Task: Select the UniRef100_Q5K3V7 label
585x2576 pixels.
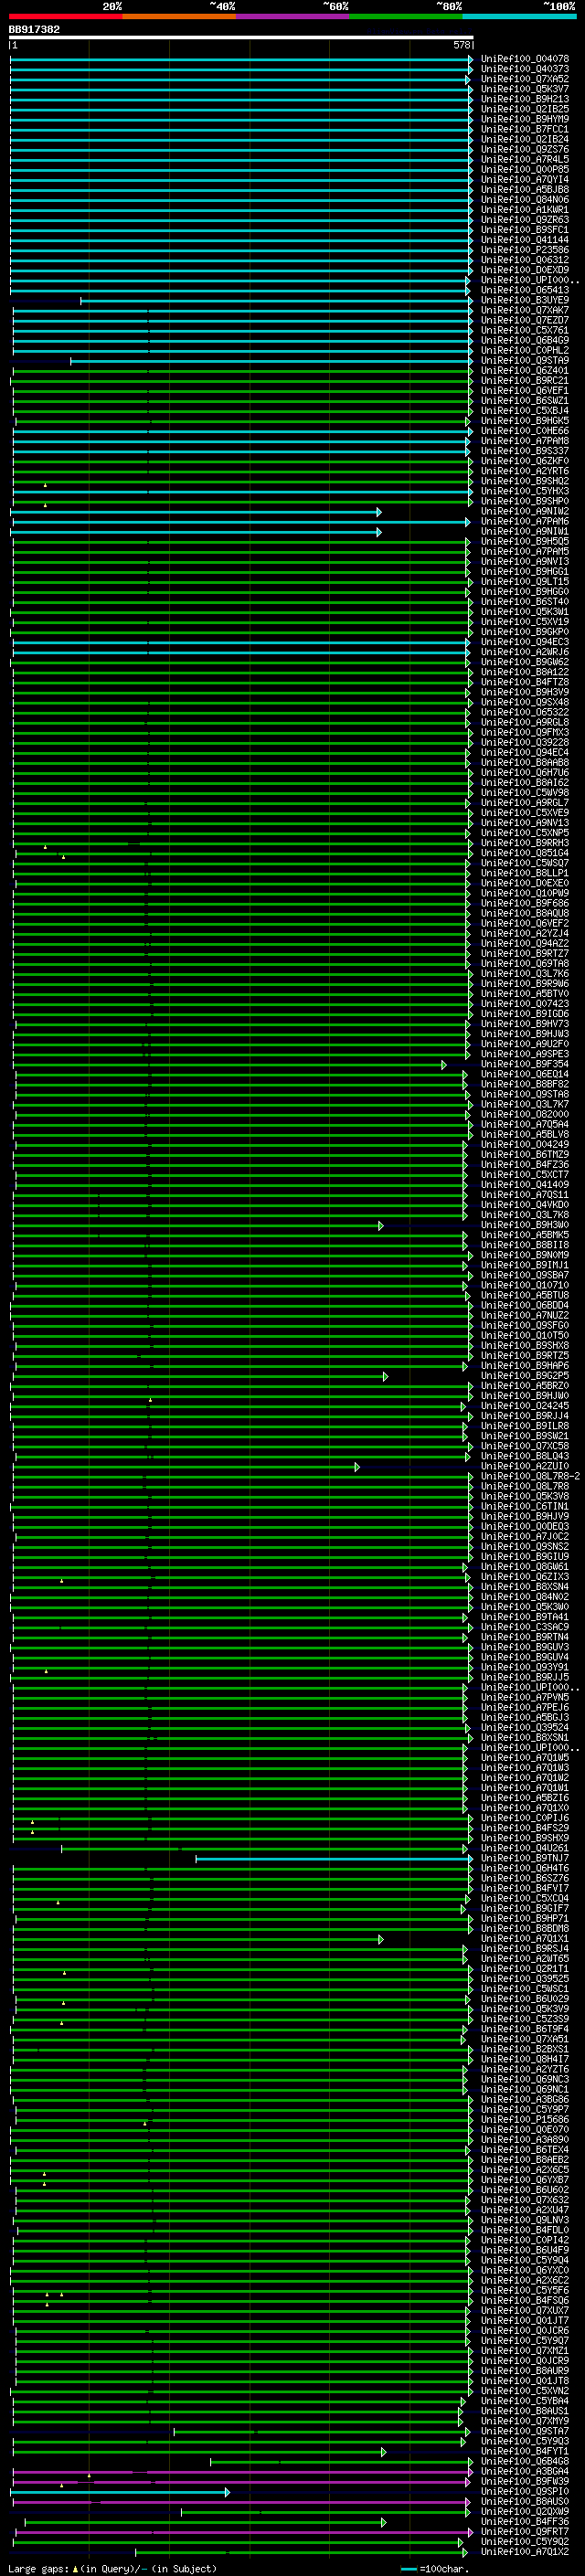Action: (x=525, y=89)
